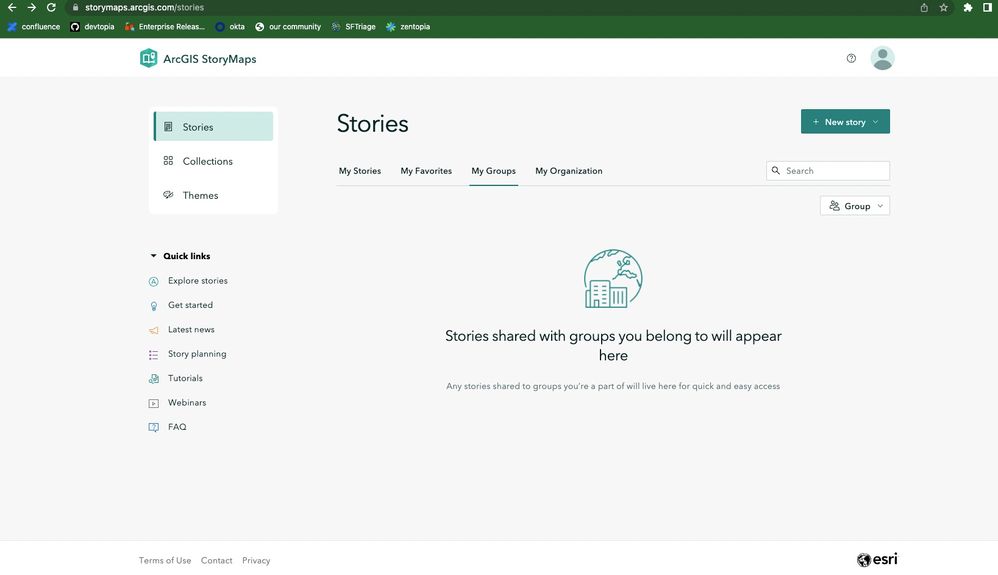
Task: Open the Enterprise Releas... bookmark
Action: point(165,27)
